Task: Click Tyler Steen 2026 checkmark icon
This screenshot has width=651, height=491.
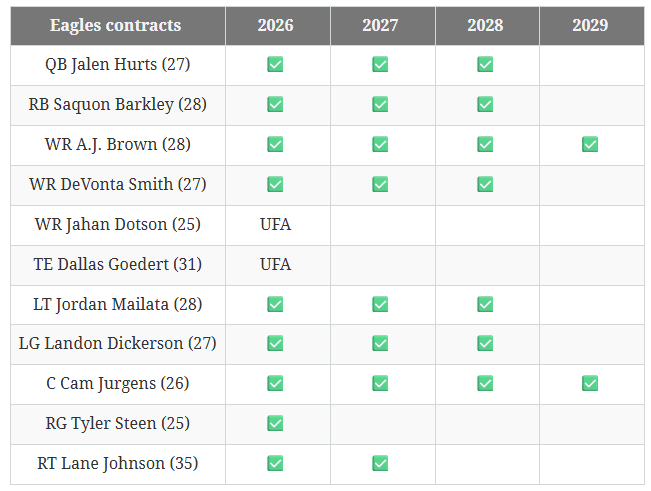Action: click(275, 423)
